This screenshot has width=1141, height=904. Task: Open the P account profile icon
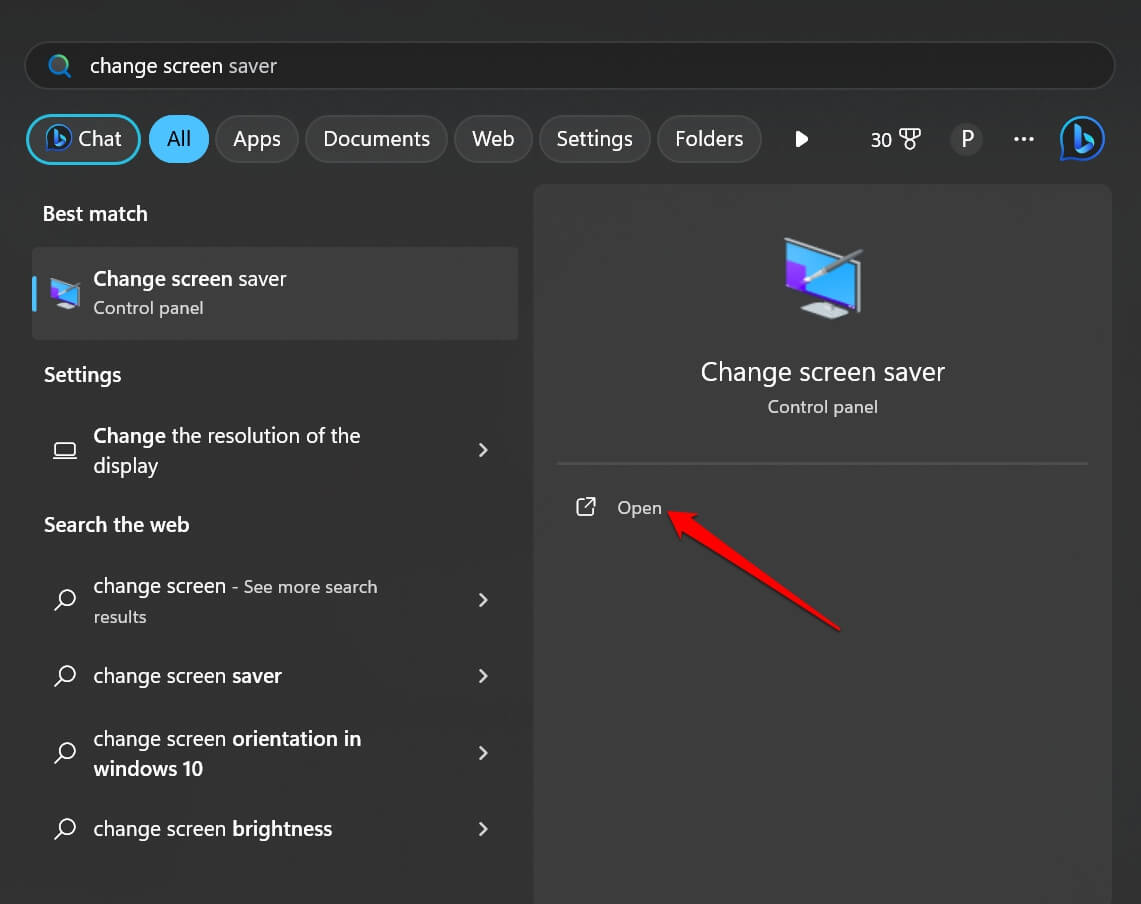click(x=967, y=139)
